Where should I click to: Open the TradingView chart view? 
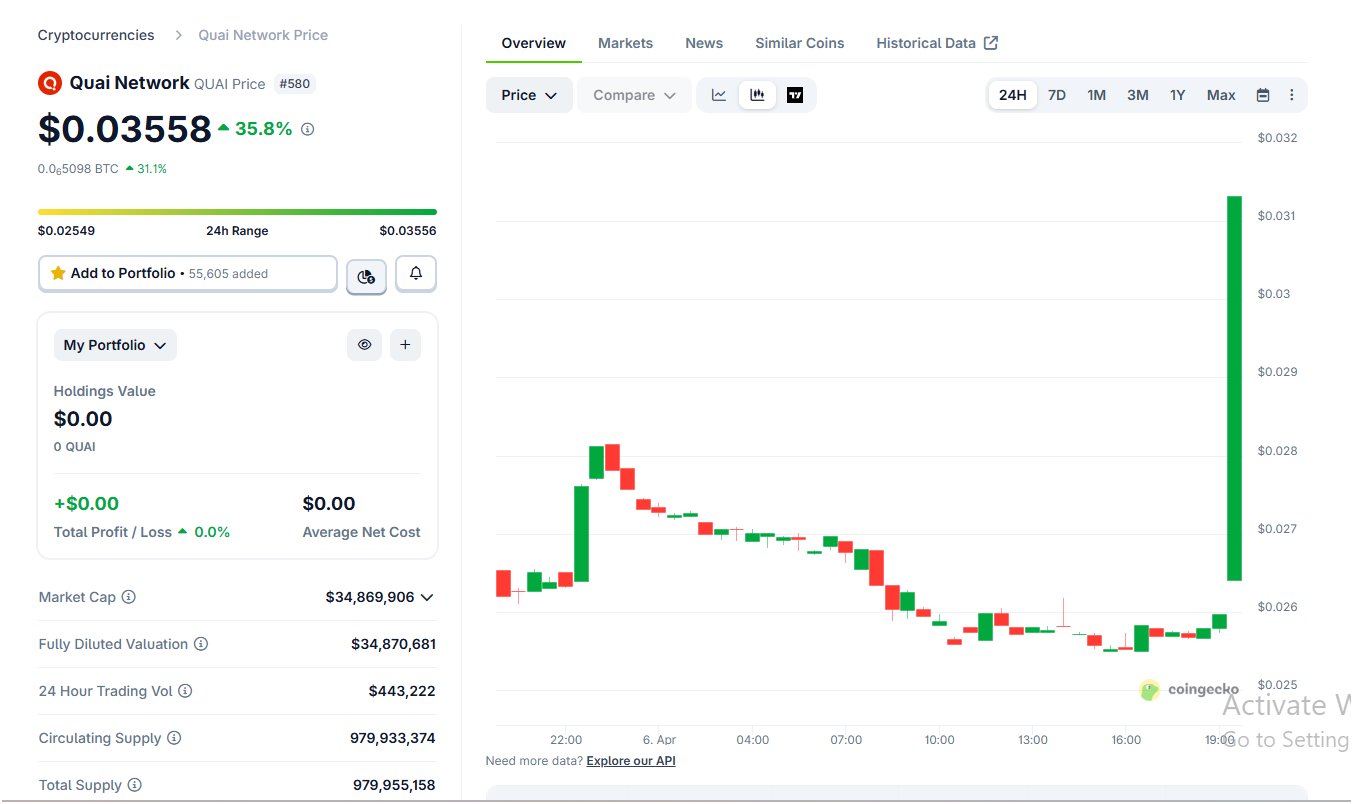(795, 95)
